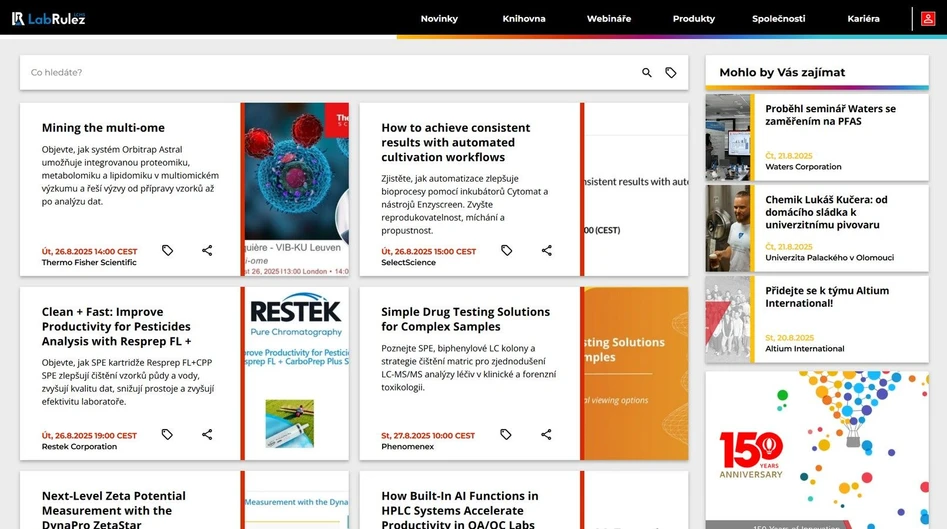Click tag icon on SelectScience webinar card
Viewport: 947px width, 529px height.
(x=506, y=250)
